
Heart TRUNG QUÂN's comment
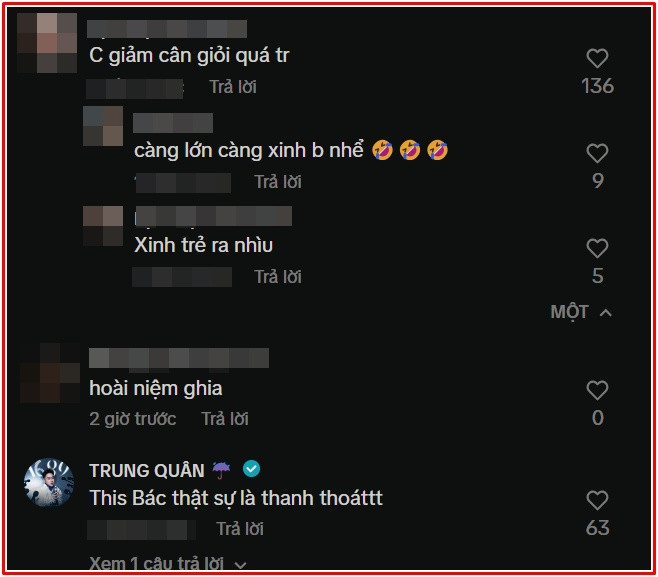click(597, 500)
